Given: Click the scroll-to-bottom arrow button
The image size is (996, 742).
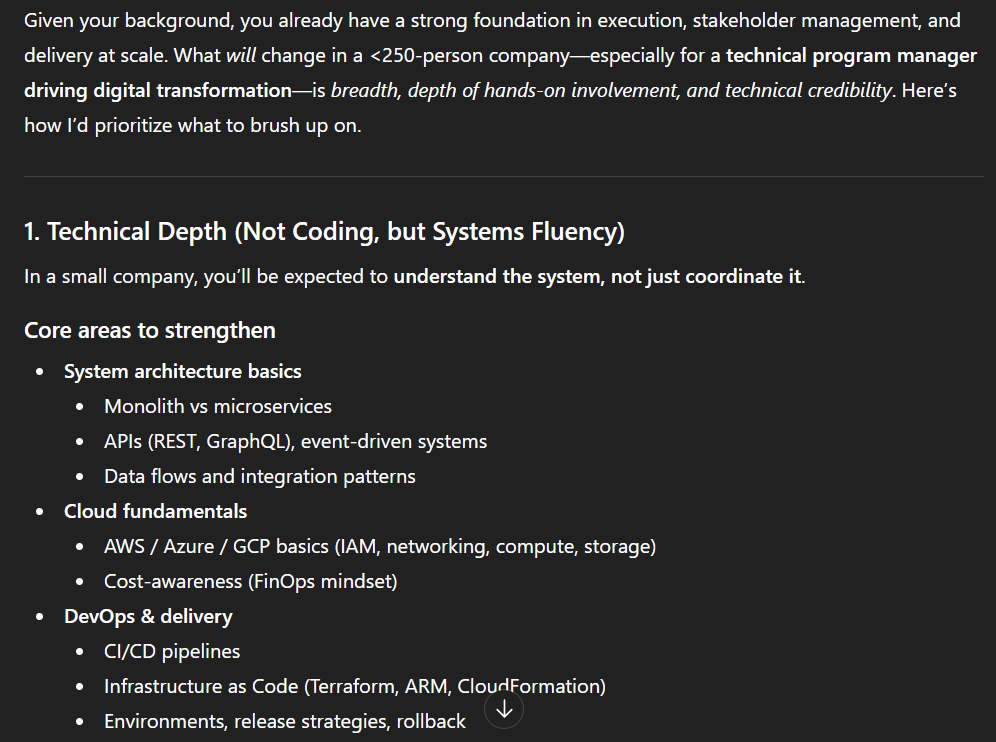Looking at the screenshot, I should 504,709.
